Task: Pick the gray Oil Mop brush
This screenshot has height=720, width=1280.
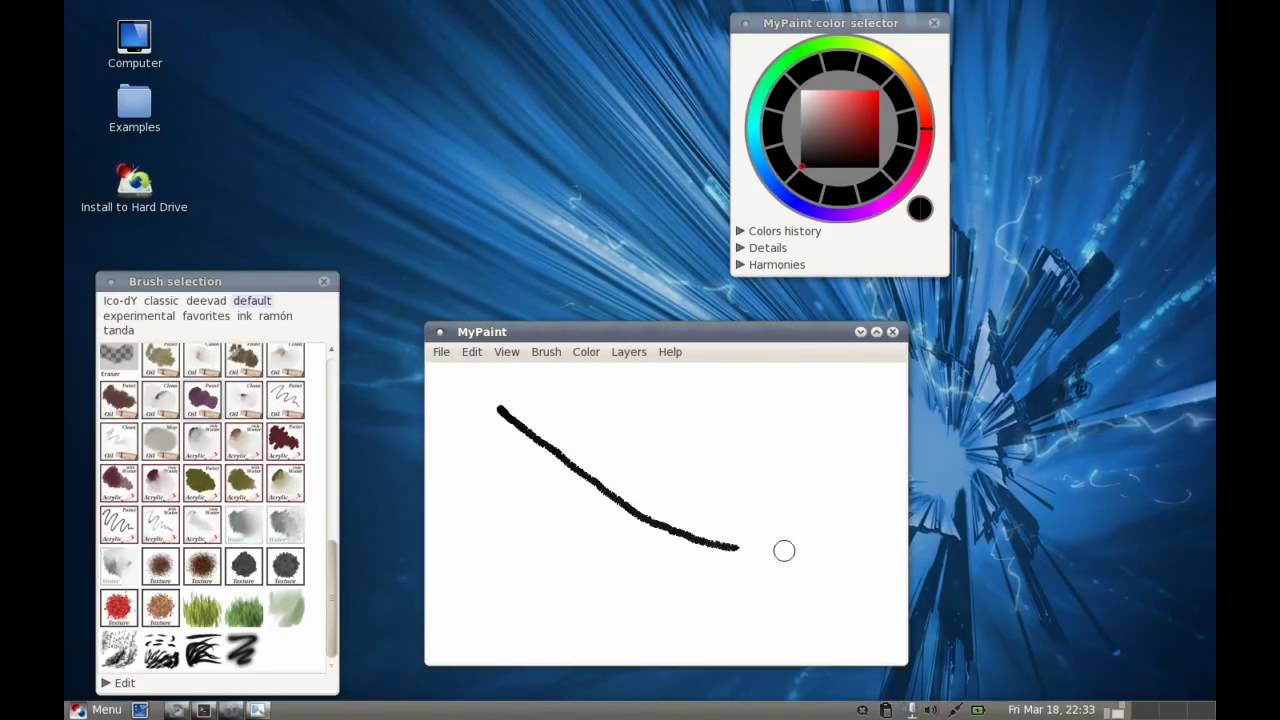Action: [161, 441]
